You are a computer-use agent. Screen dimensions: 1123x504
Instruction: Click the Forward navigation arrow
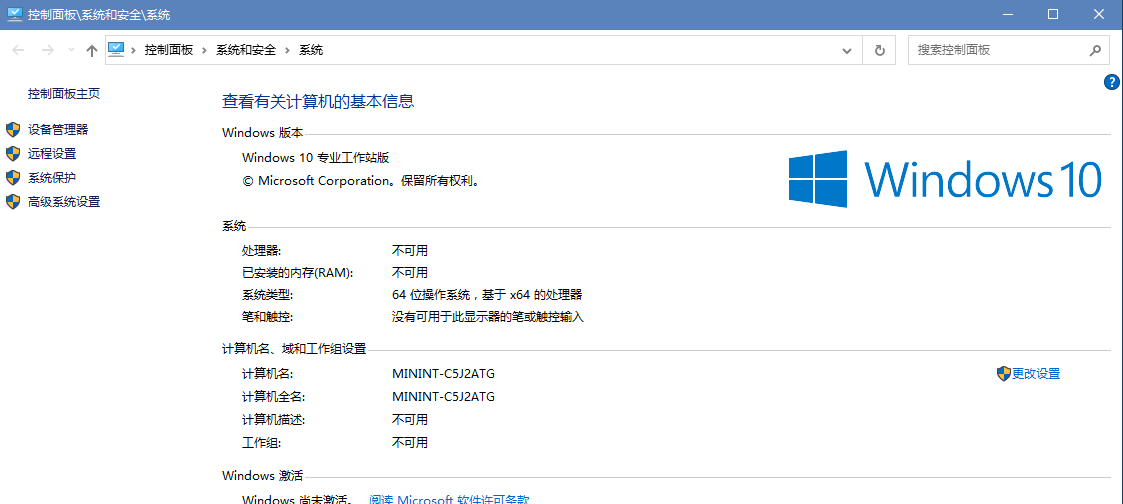47,50
